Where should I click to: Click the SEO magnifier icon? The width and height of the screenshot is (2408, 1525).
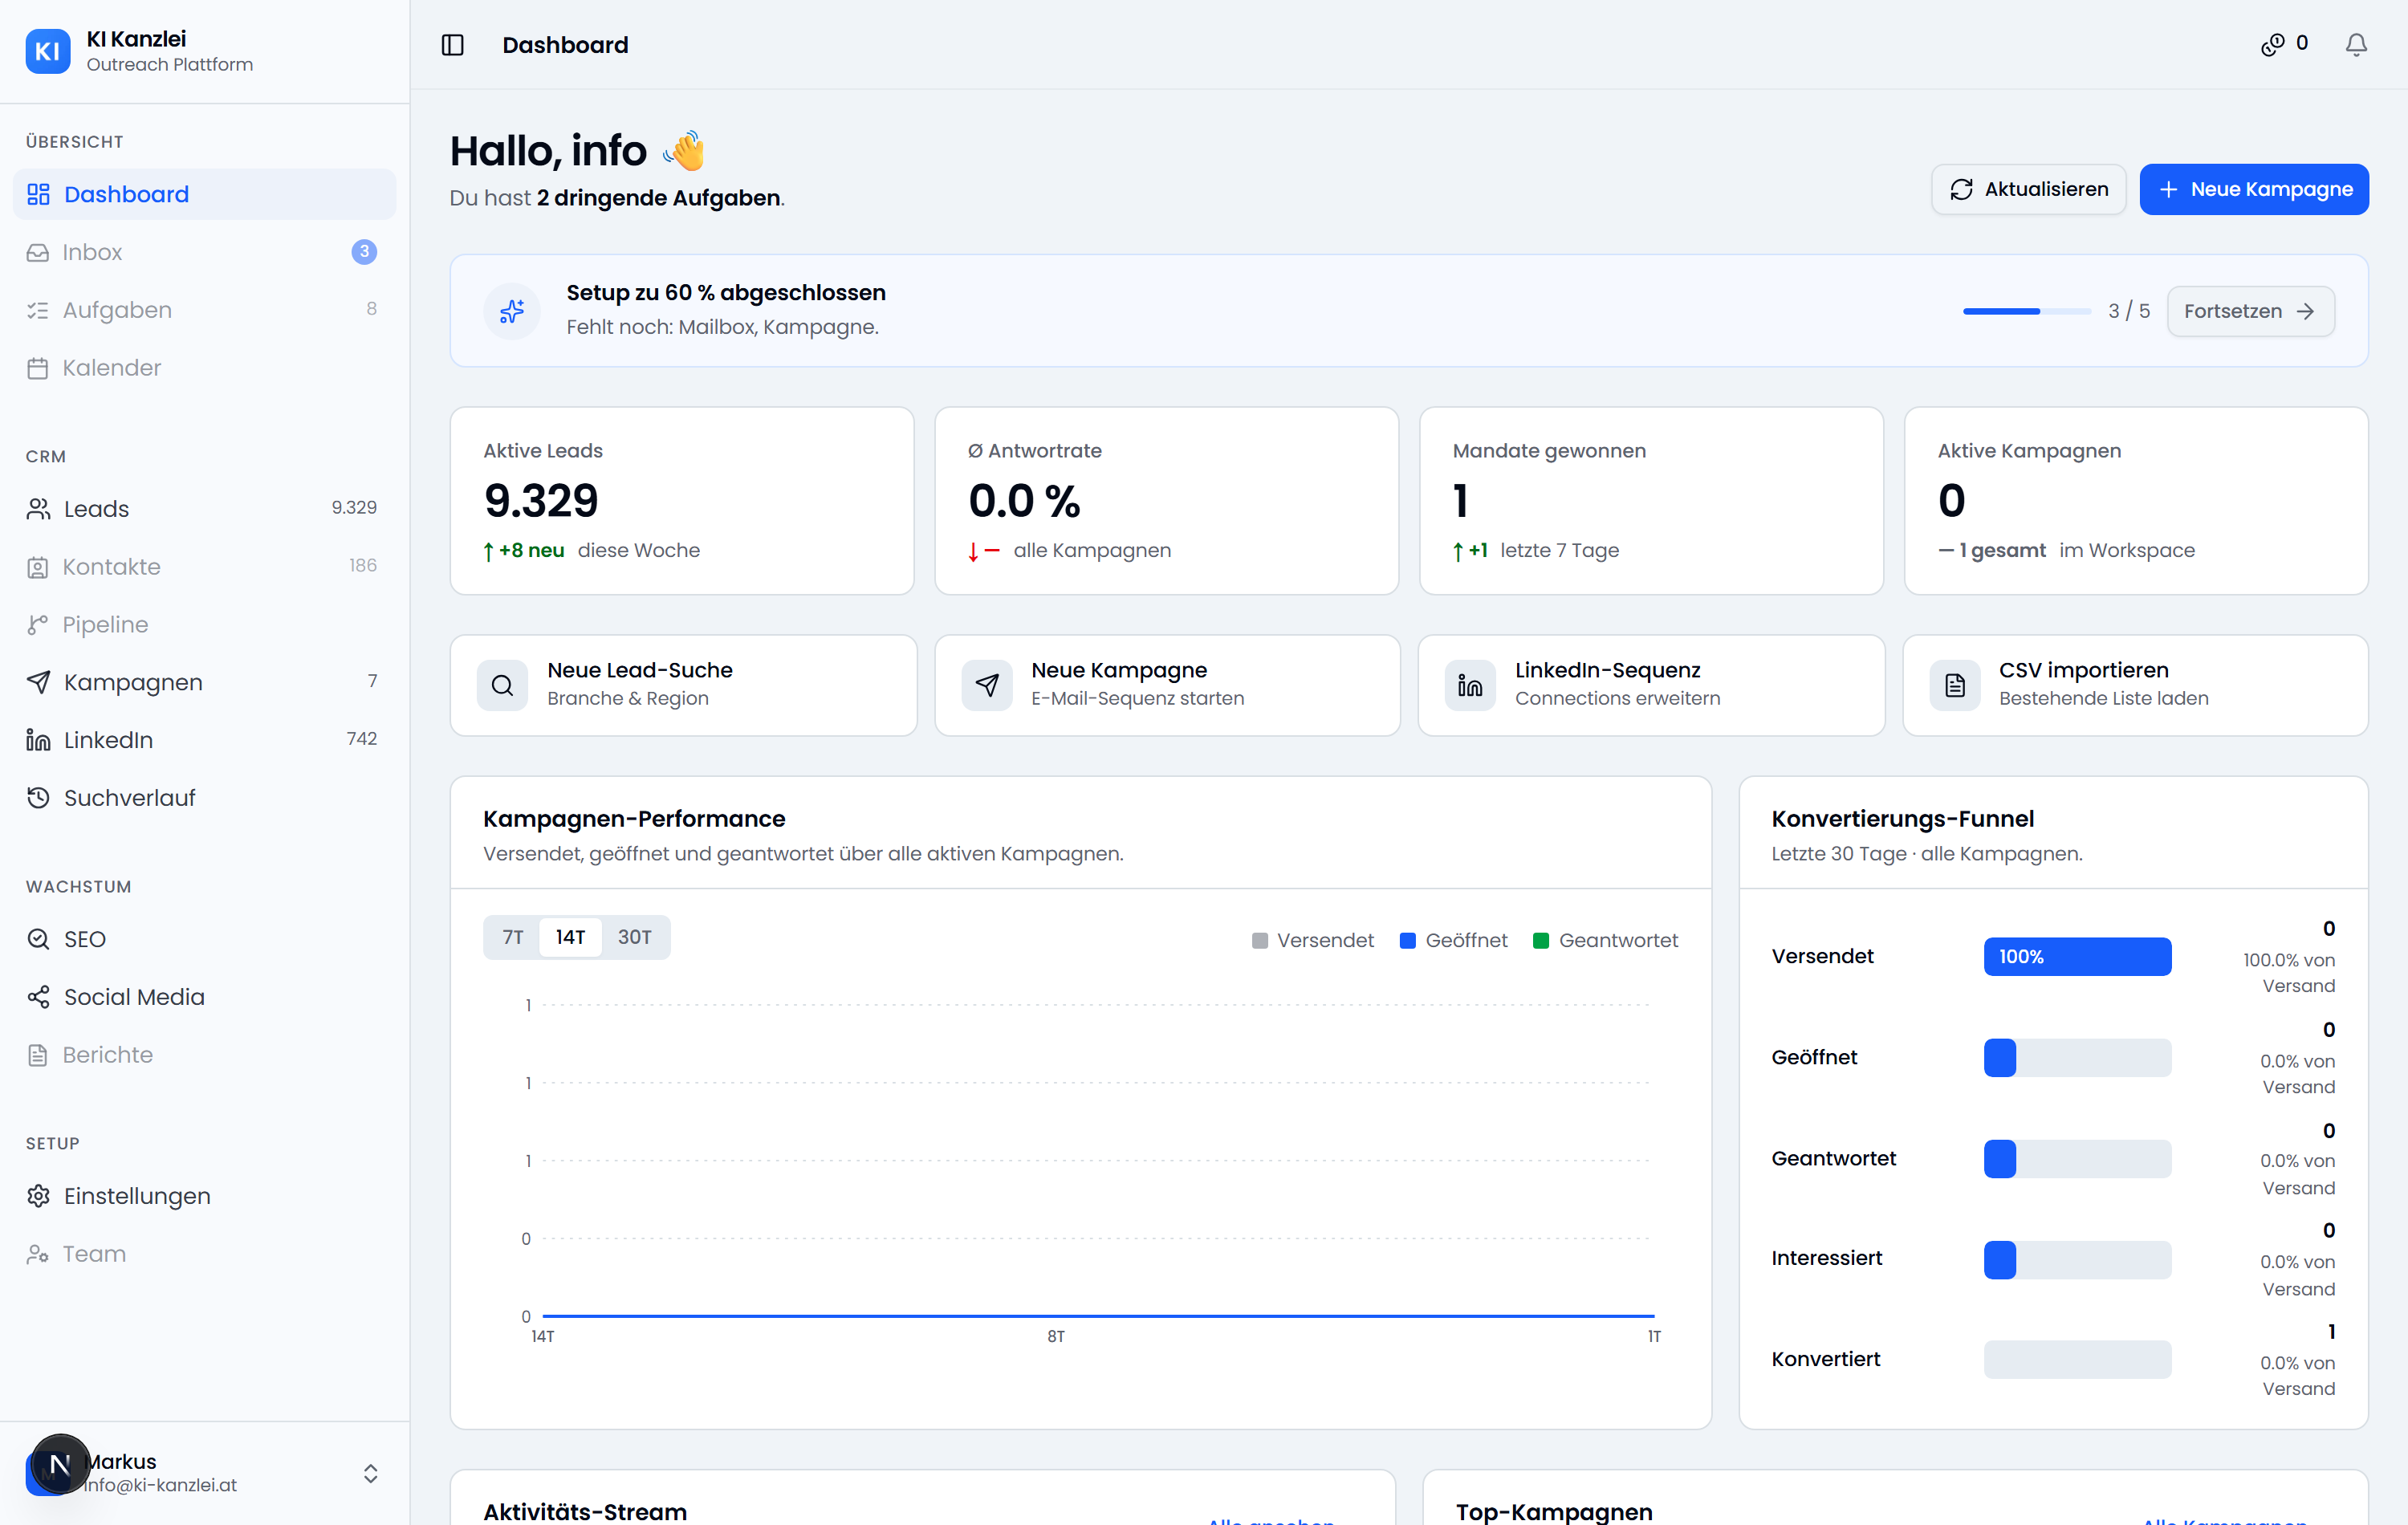pyautogui.click(x=38, y=939)
